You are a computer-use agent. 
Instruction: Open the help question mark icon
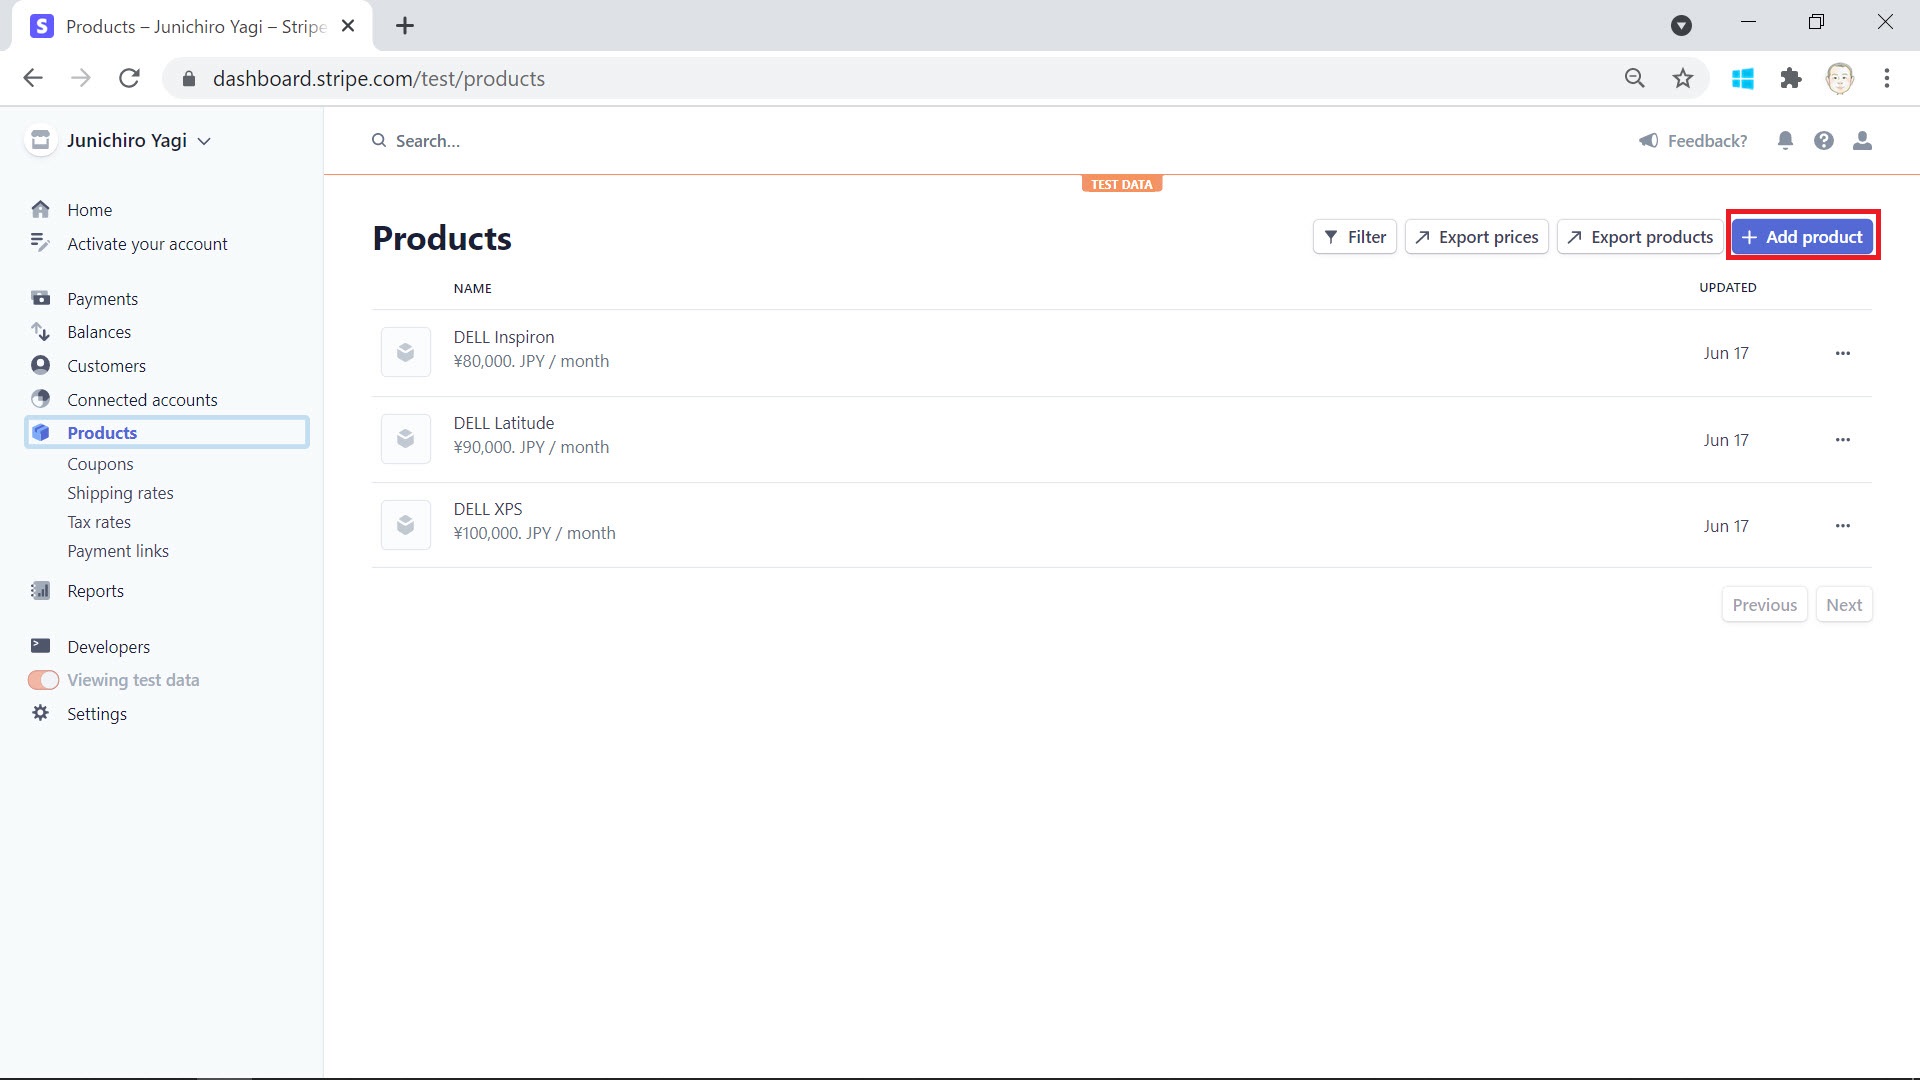(x=1824, y=140)
